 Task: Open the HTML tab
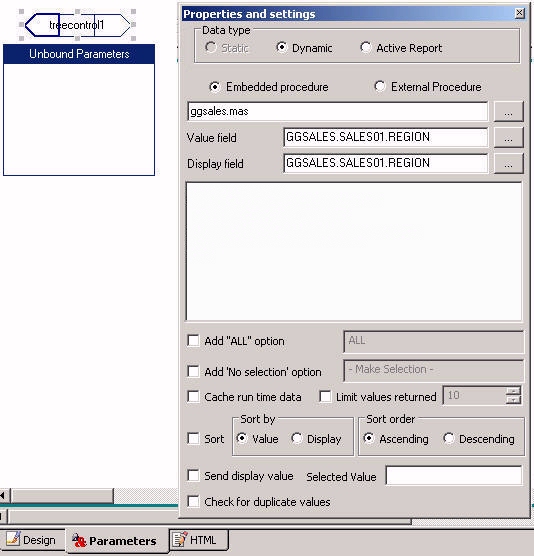[x=199, y=540]
